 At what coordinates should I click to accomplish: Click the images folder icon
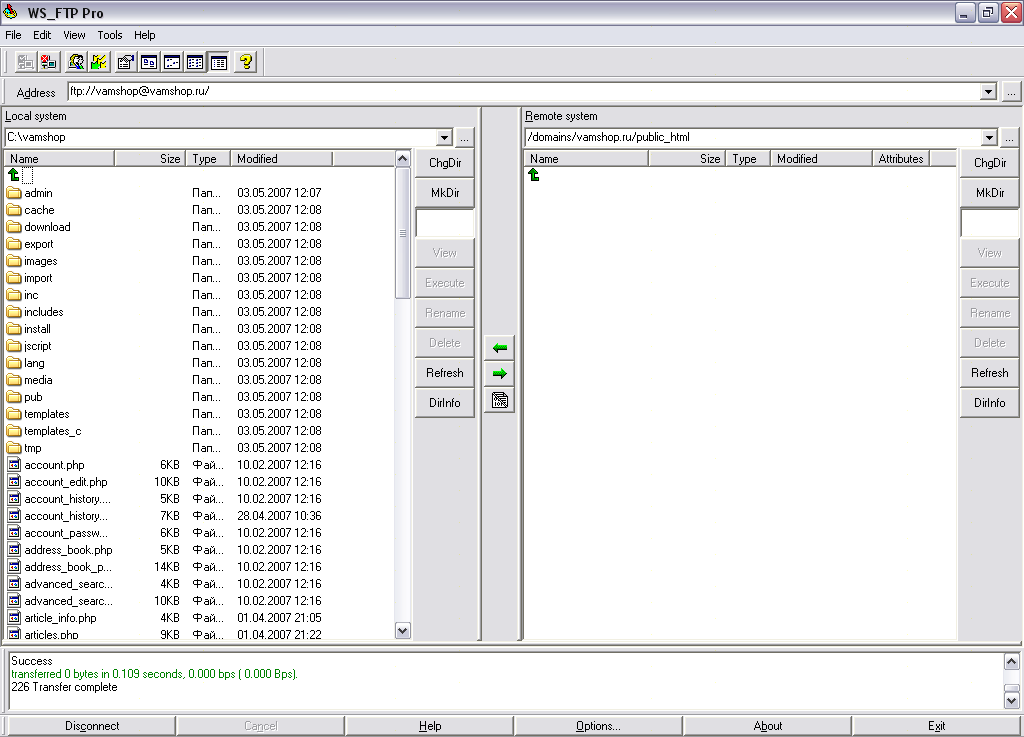(14, 260)
